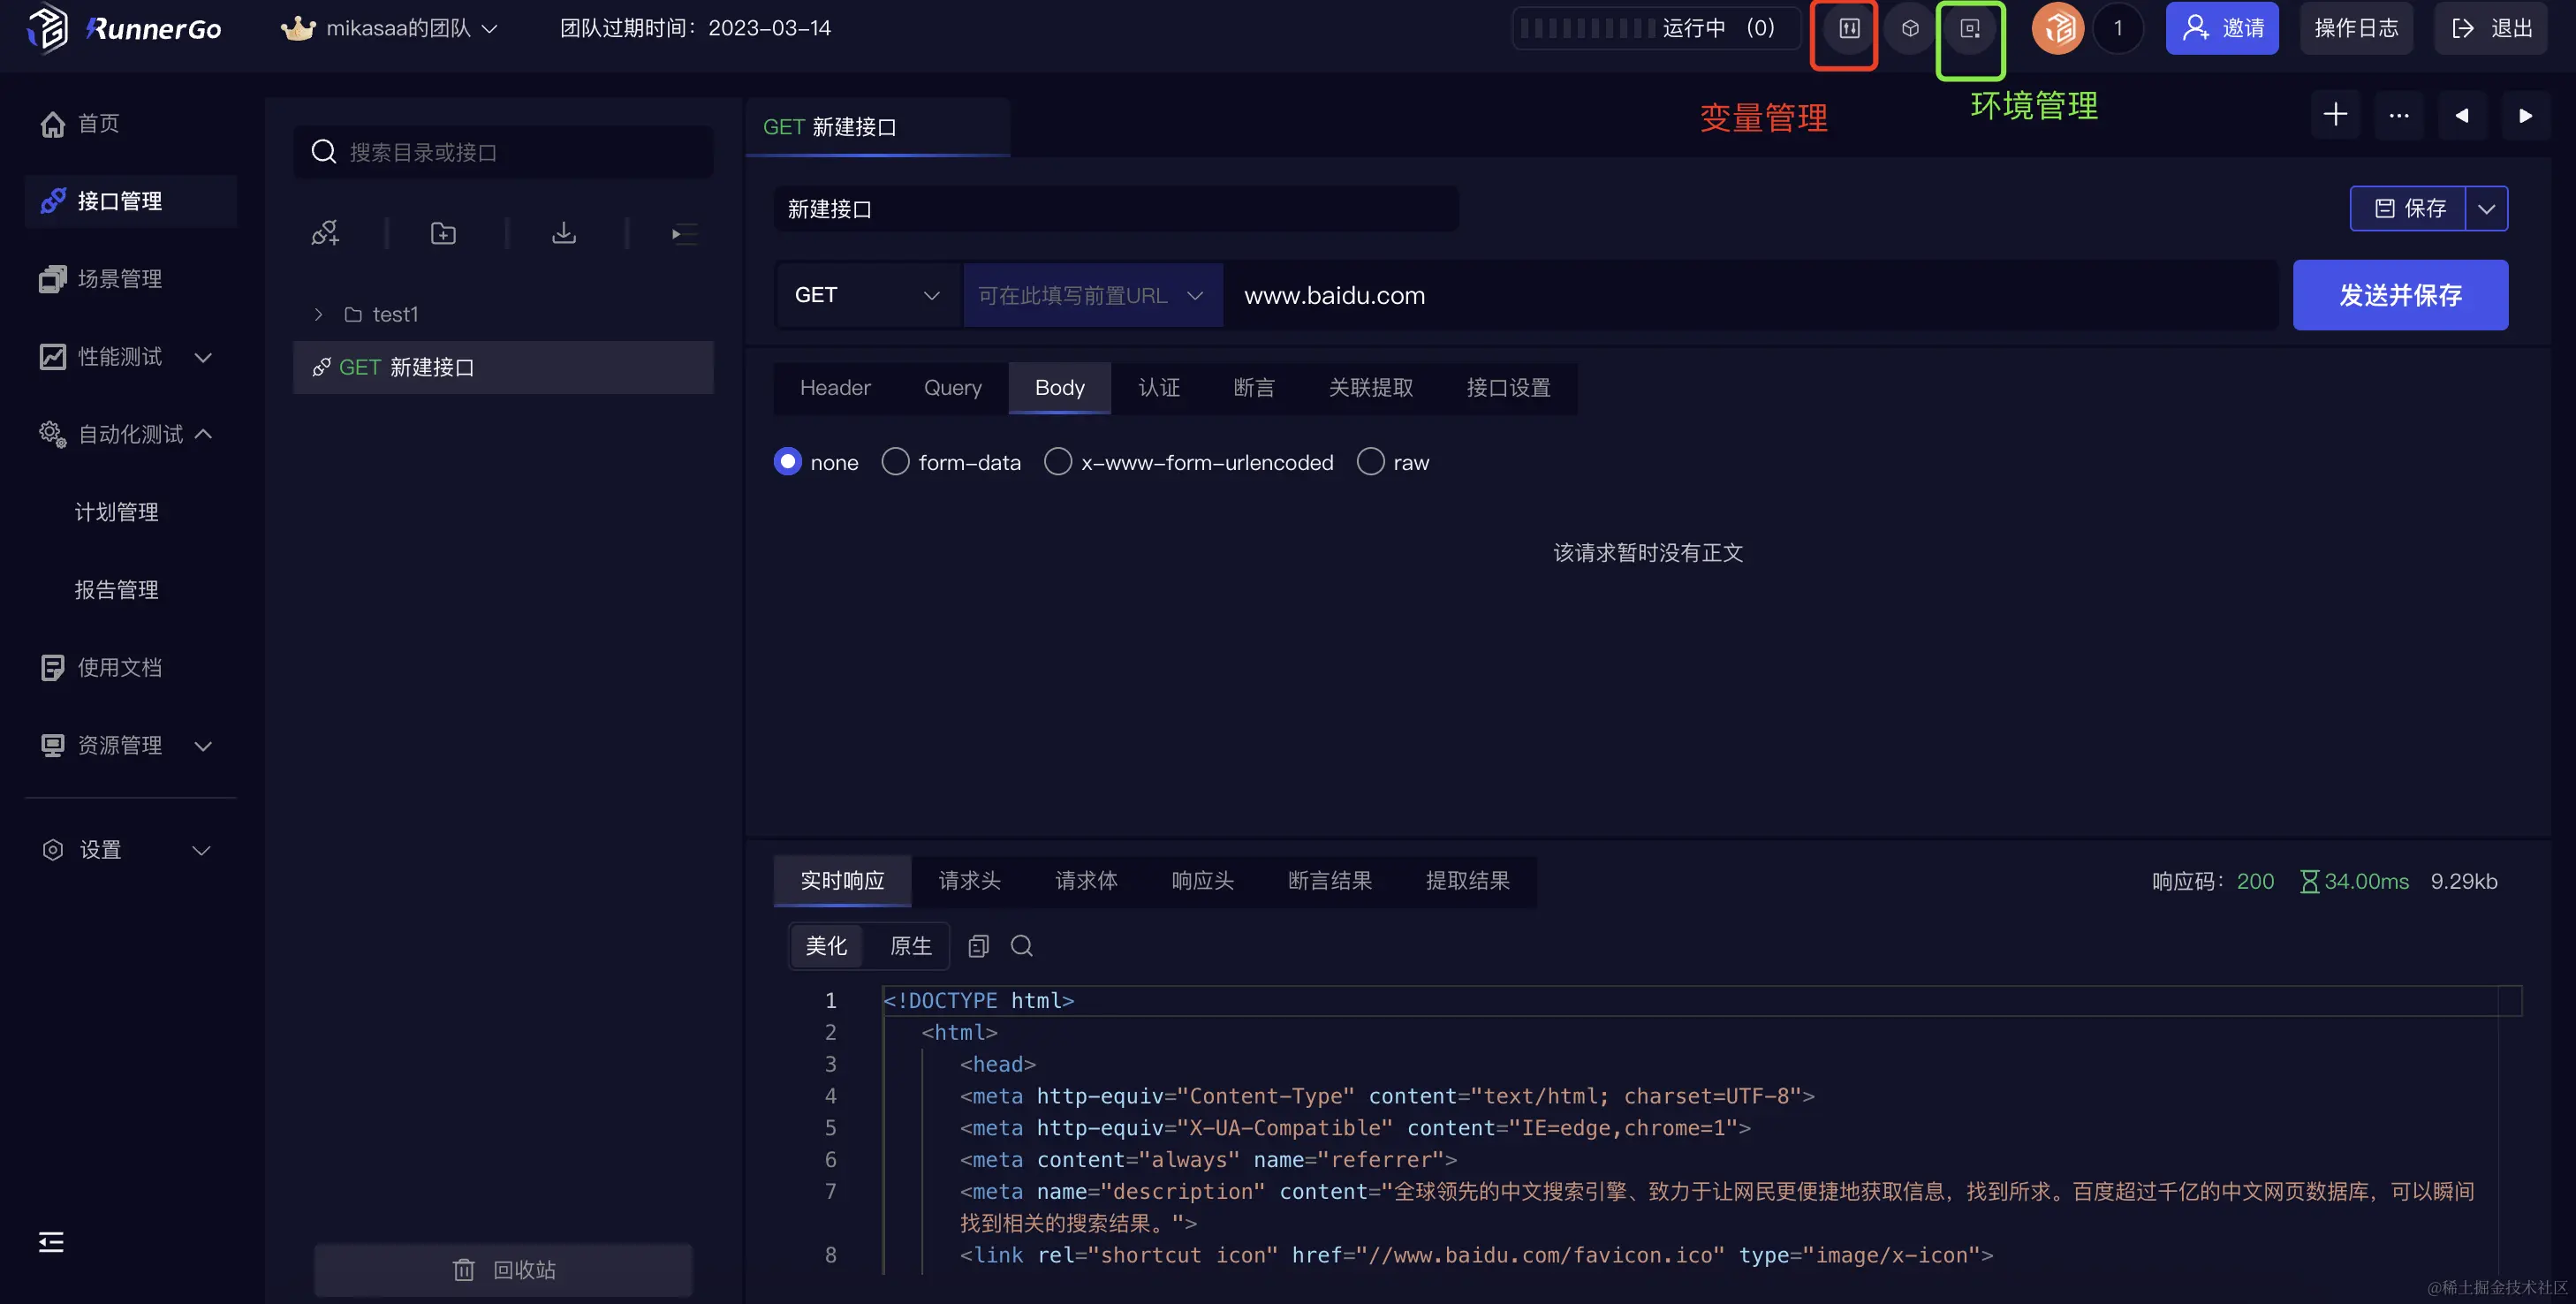Click the import download icon
The image size is (2576, 1304).
[x=564, y=234]
